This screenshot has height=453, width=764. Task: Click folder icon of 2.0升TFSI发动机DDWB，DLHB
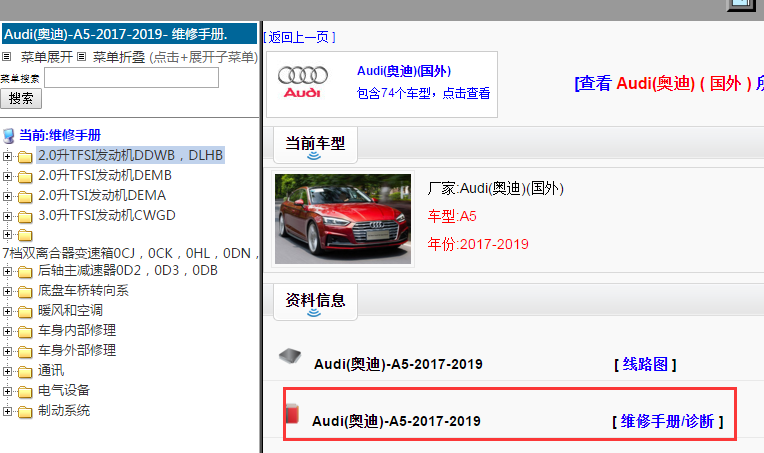click(25, 157)
